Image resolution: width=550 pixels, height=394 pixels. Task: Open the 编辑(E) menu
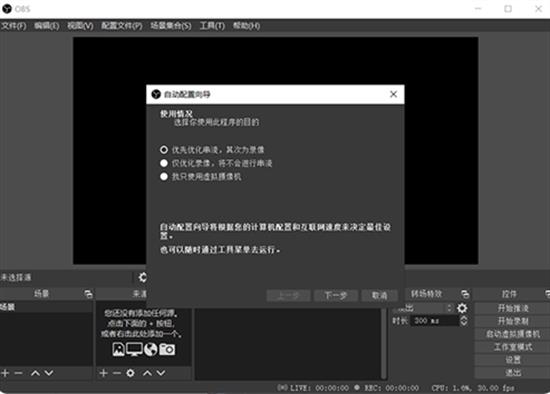click(x=47, y=26)
